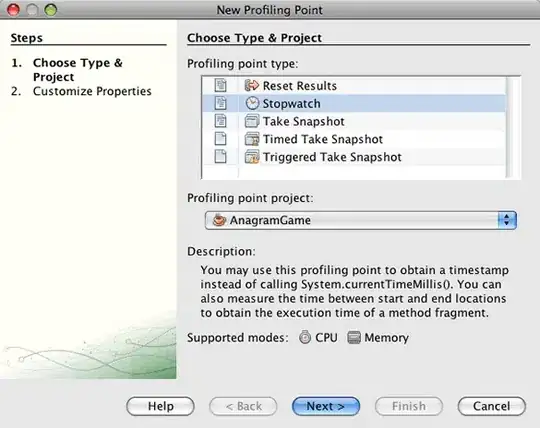Click the Stopwatch clock icon
The width and height of the screenshot is (540, 428).
tap(252, 103)
